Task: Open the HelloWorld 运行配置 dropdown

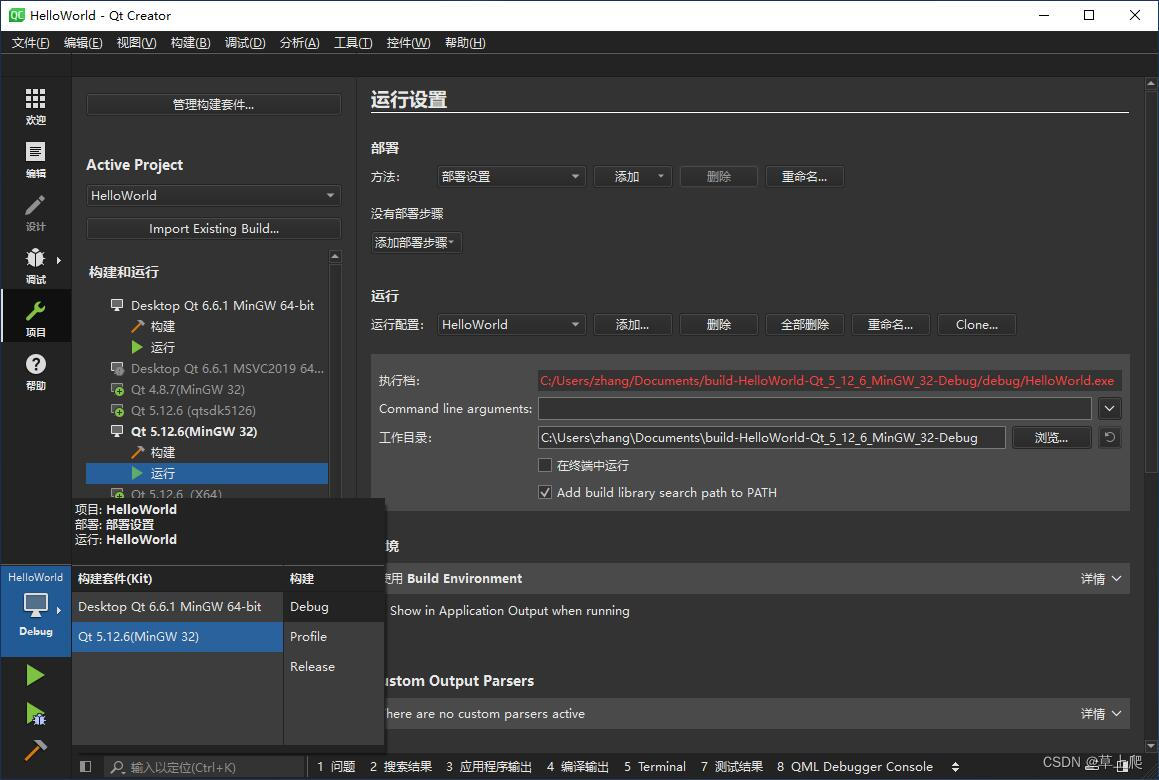Action: coord(510,324)
